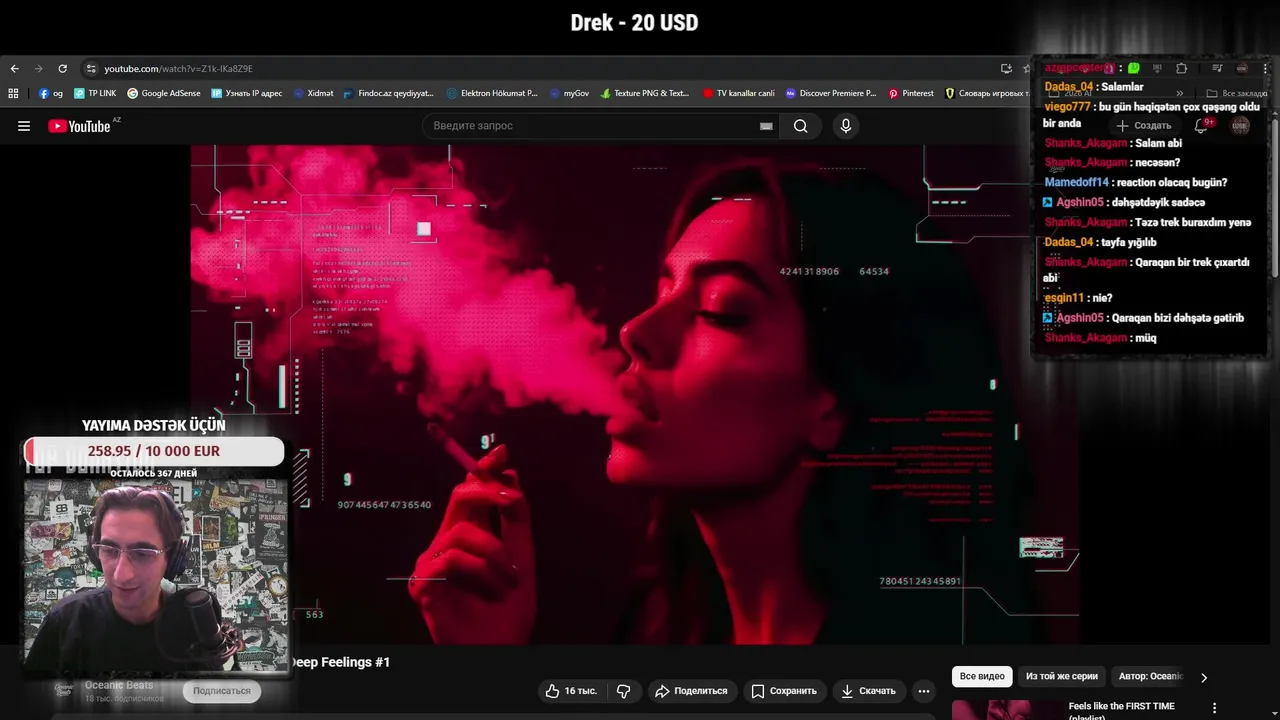Open the on-screen keyboard icon in search

point(766,126)
